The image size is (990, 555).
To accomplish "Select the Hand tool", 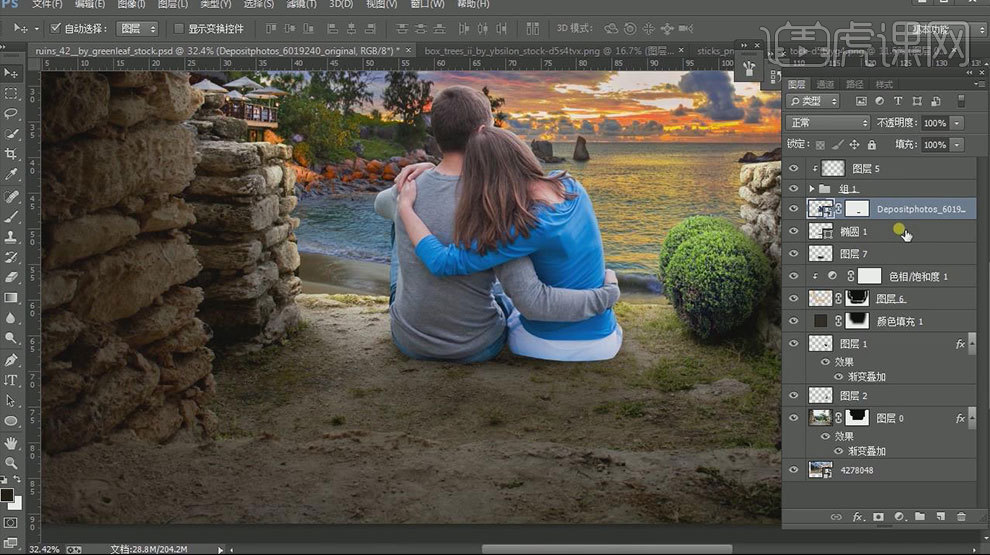I will click(x=11, y=443).
